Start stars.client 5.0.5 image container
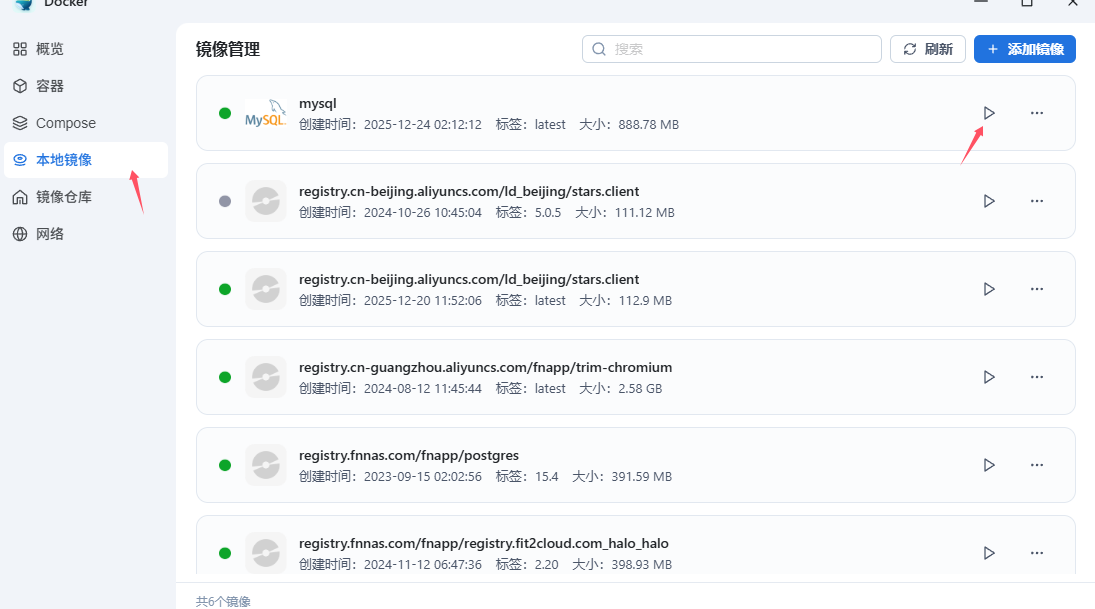Screen dimensions: 1095x609 (x=988, y=201)
